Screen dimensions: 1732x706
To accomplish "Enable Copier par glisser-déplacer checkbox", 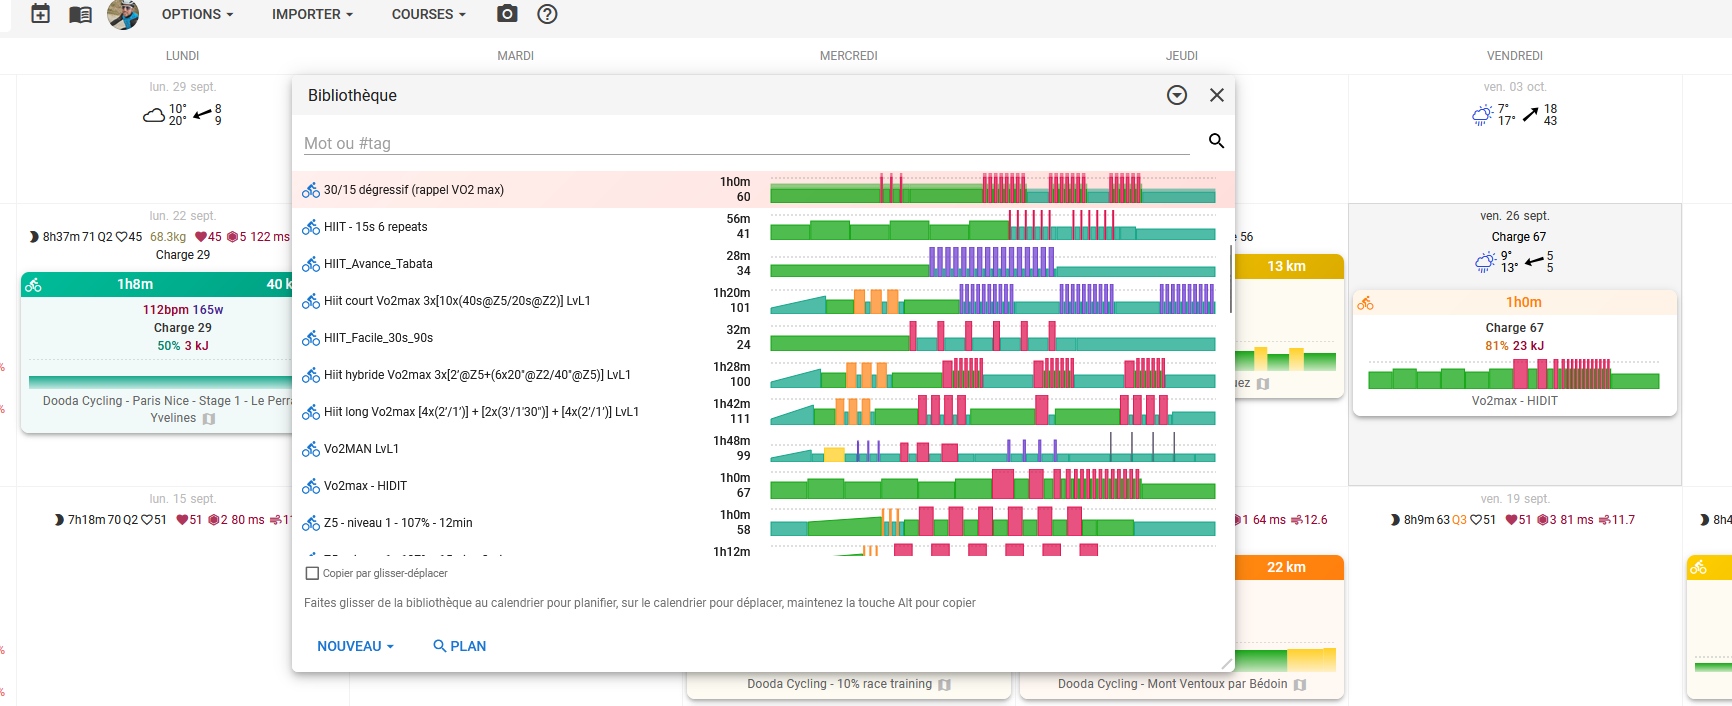I will pyautogui.click(x=312, y=573).
